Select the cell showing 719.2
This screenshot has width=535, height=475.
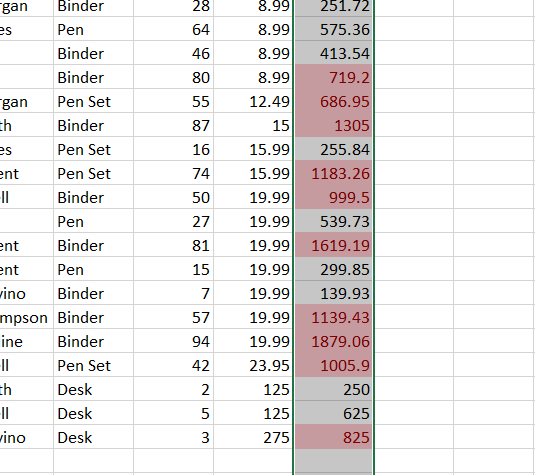coord(333,77)
